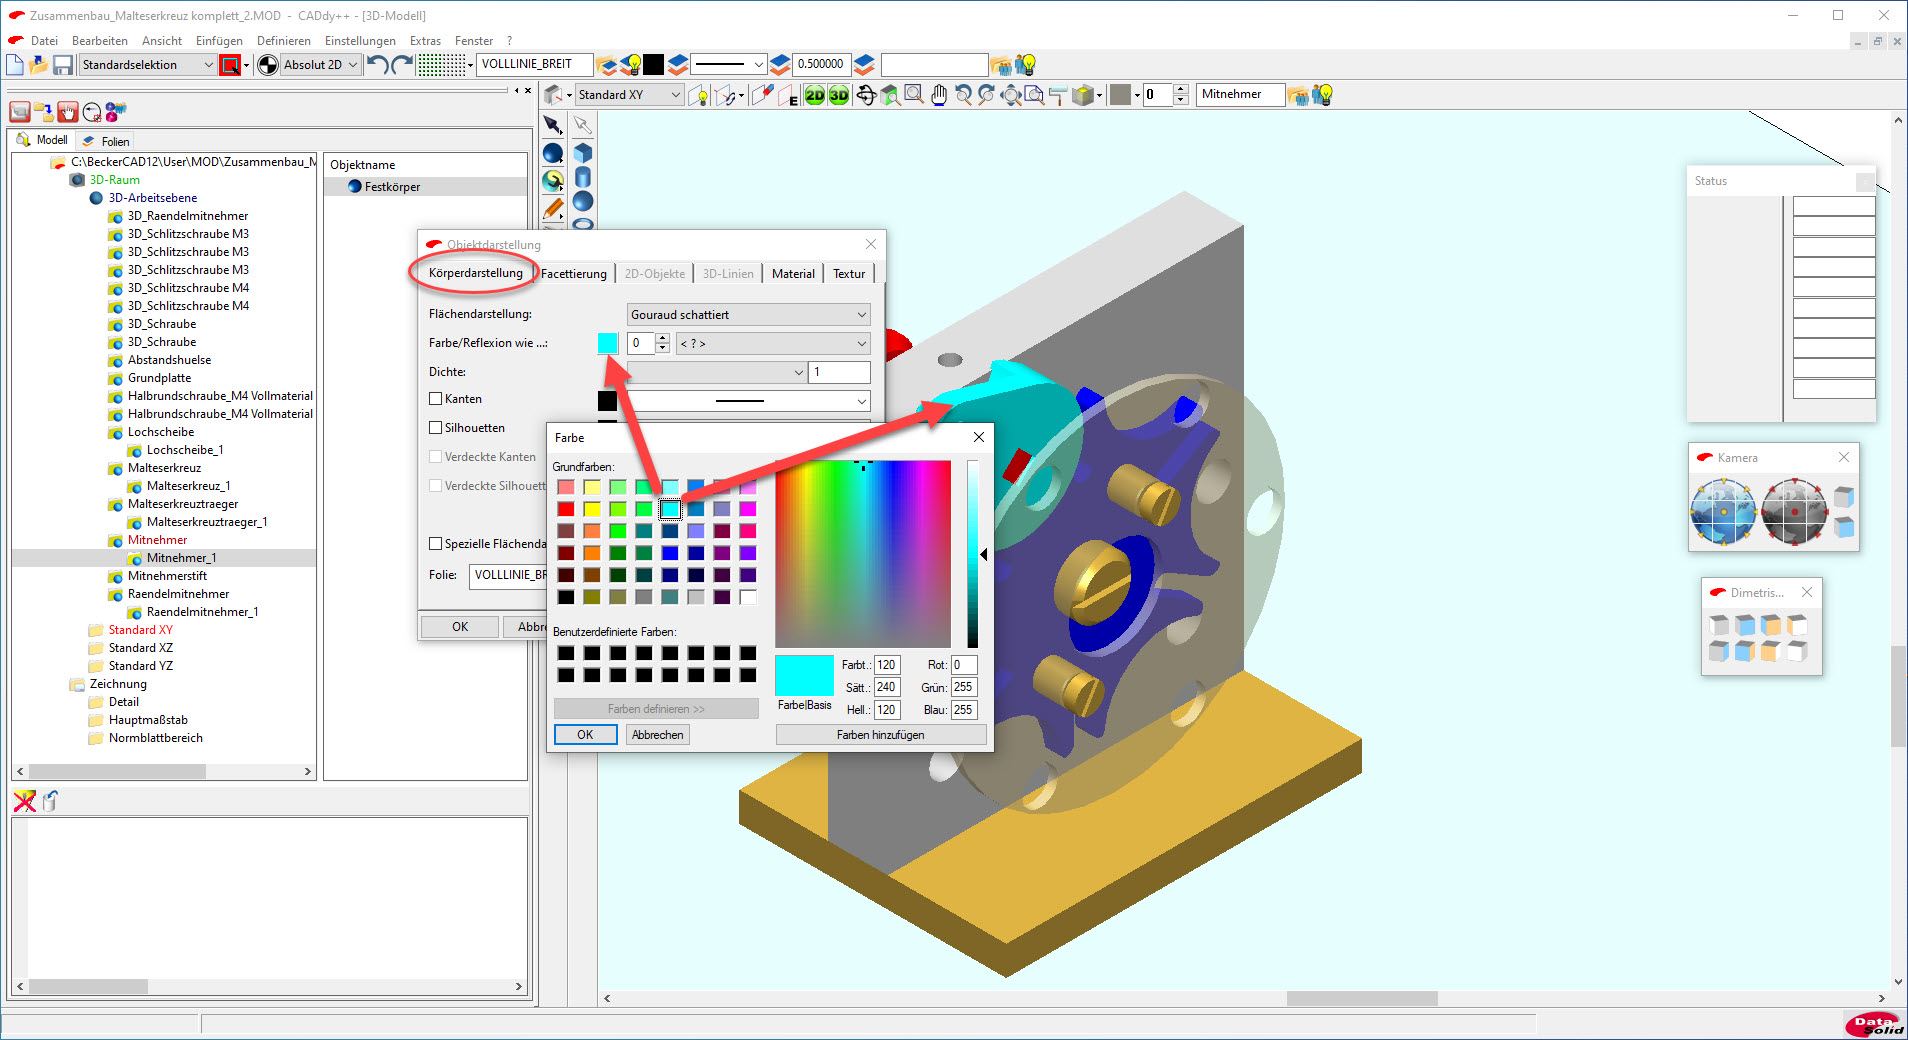Click the blue globe camera icon
The image size is (1908, 1040).
point(1723,511)
